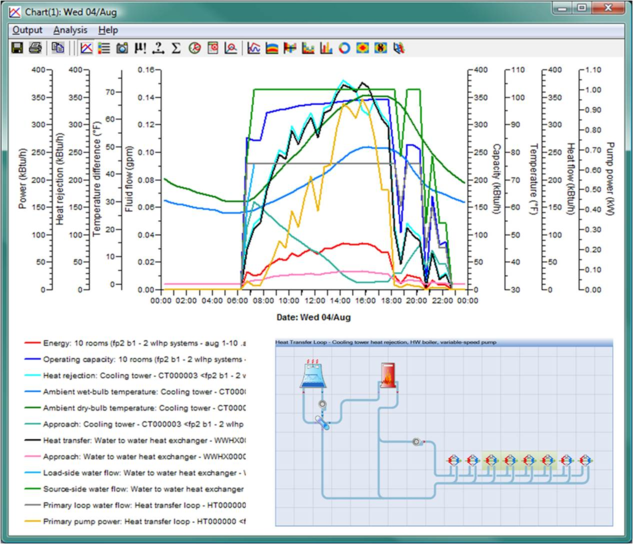Select the Energy series legend entry
Image resolution: width=633 pixels, height=544 pixels.
pyautogui.click(x=140, y=343)
